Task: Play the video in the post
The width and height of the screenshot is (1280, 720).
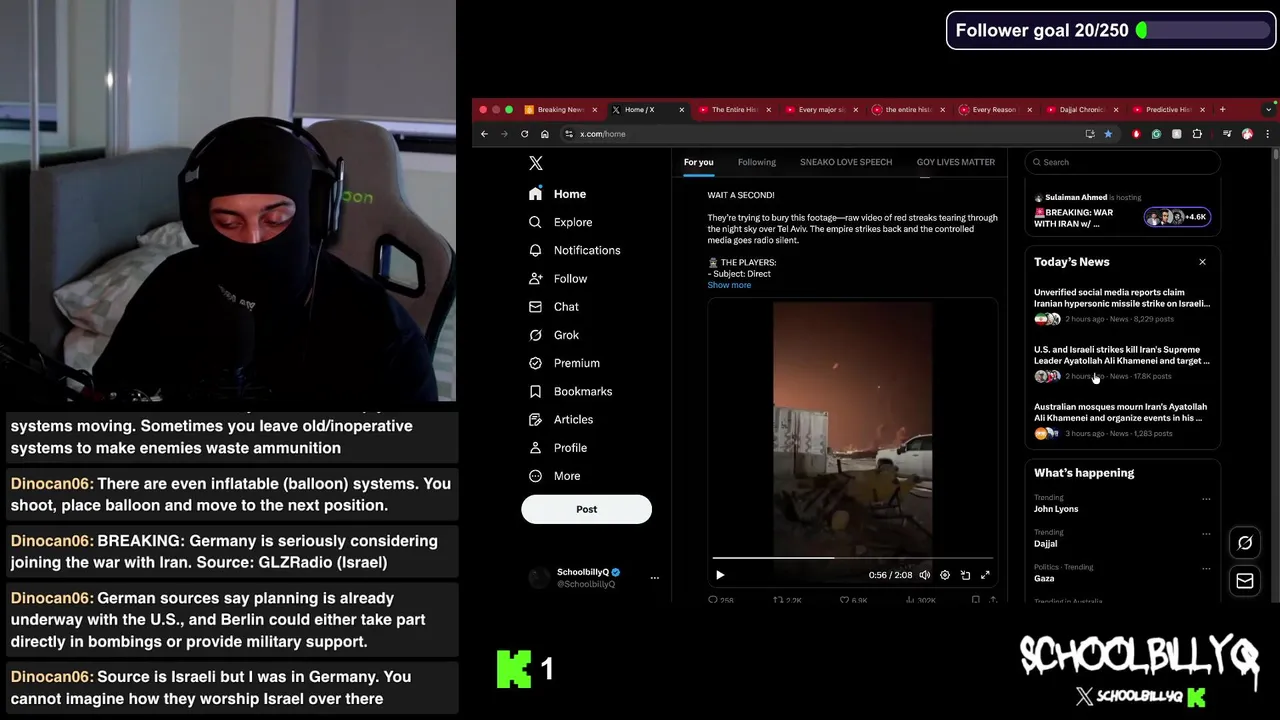Action: click(720, 575)
